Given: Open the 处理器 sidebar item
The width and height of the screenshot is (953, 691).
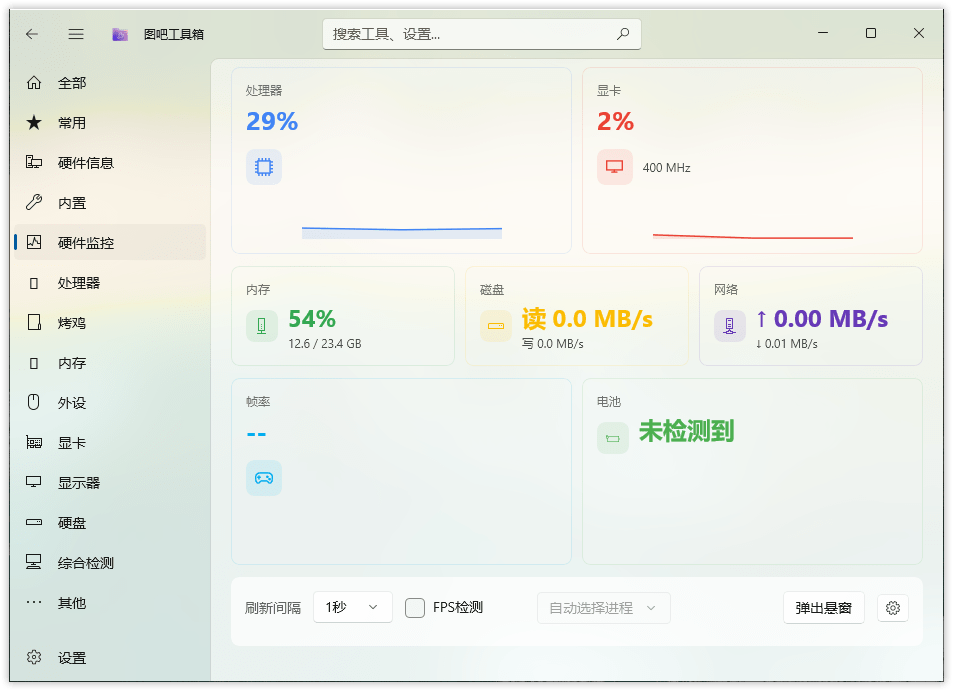Looking at the screenshot, I should 109,283.
